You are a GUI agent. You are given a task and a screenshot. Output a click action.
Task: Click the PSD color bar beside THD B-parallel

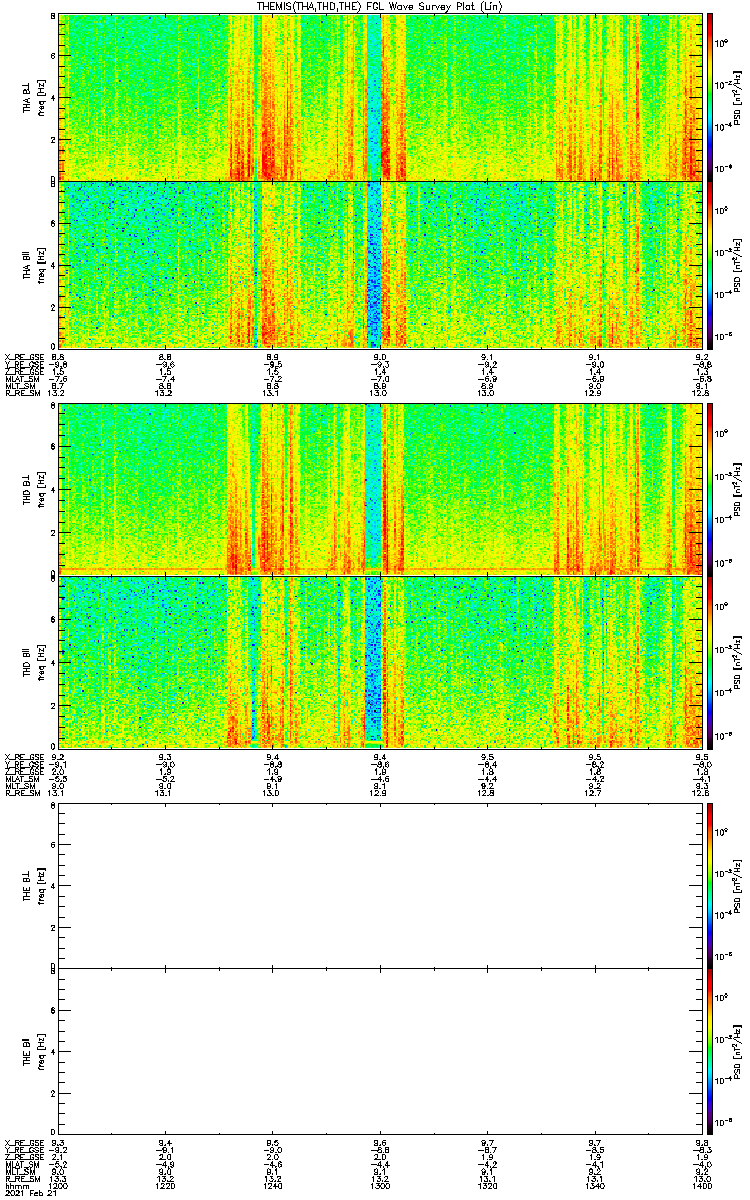[x=711, y=661]
